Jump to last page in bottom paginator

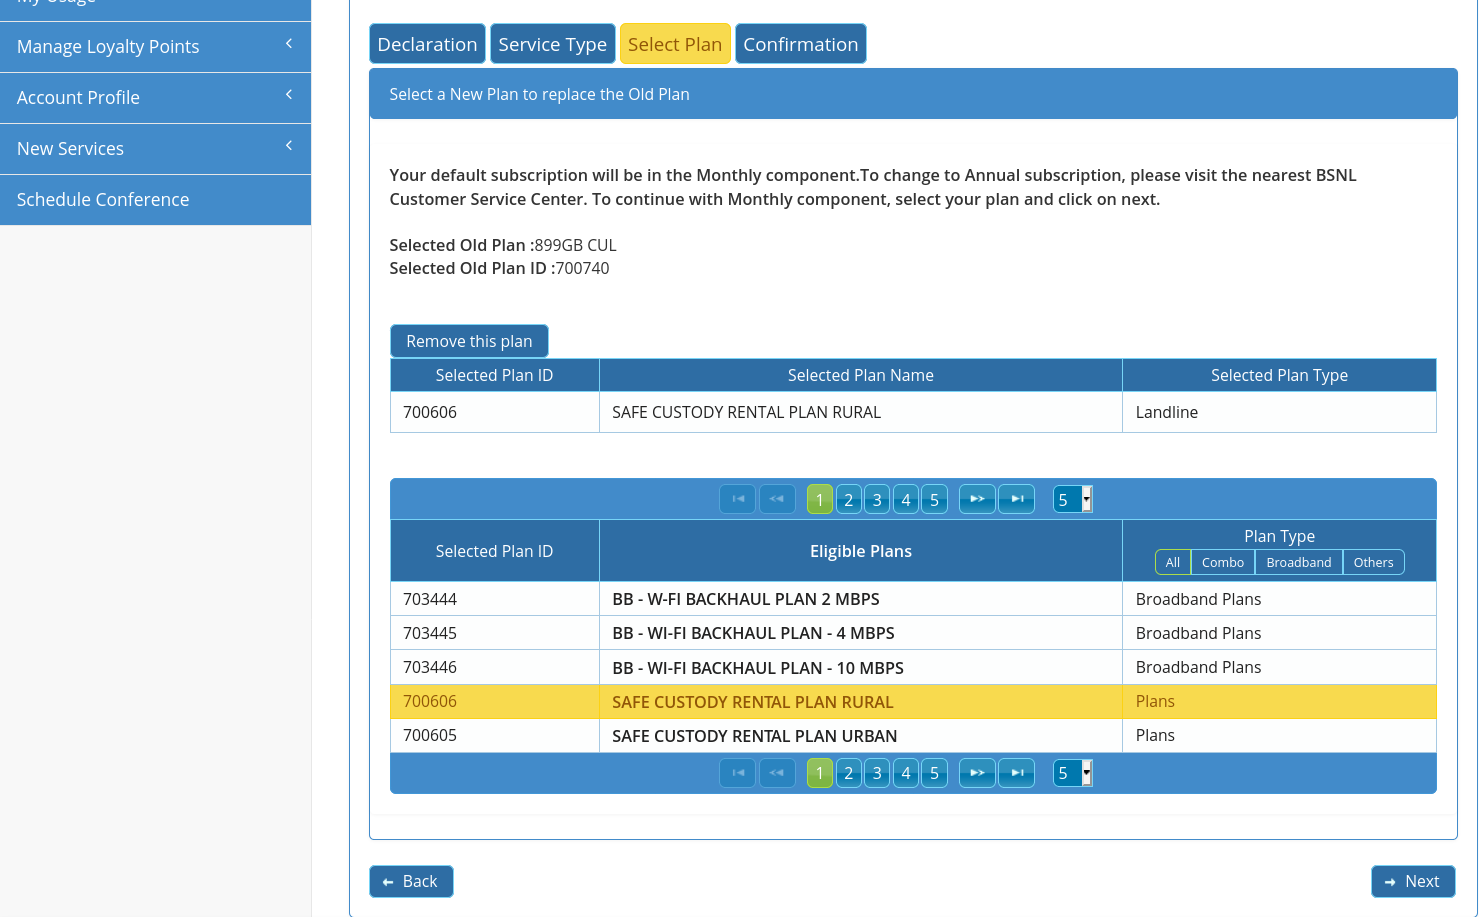1016,773
